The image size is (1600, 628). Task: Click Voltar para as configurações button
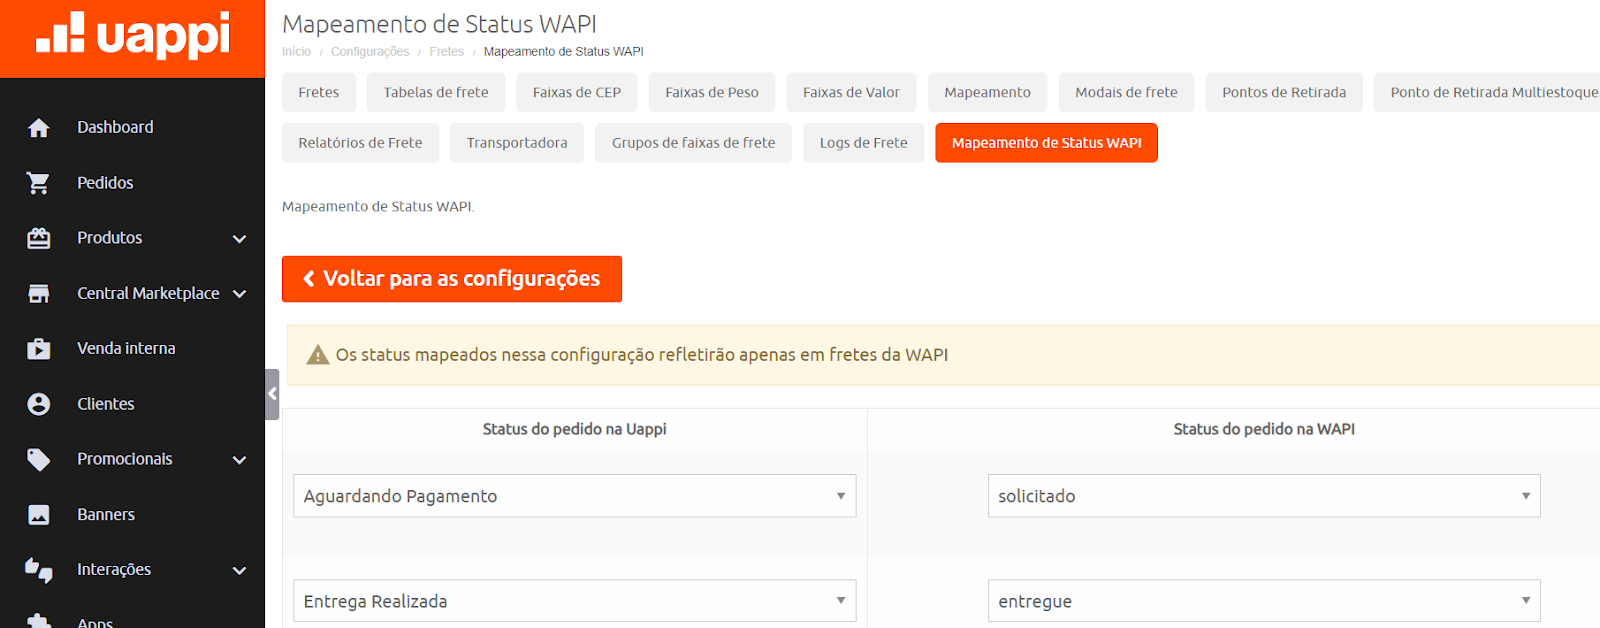[452, 279]
